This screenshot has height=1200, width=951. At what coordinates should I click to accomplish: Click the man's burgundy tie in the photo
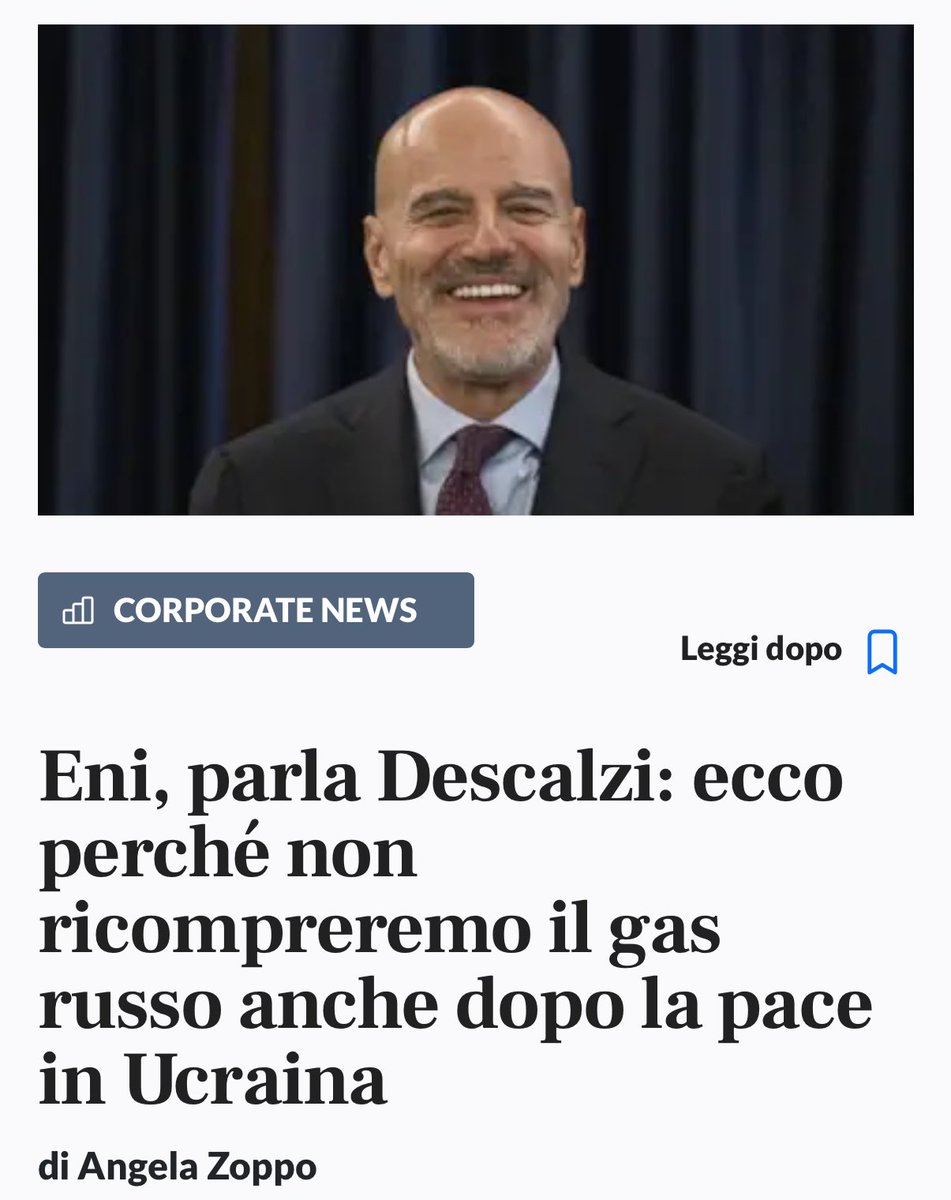pyautogui.click(x=468, y=468)
